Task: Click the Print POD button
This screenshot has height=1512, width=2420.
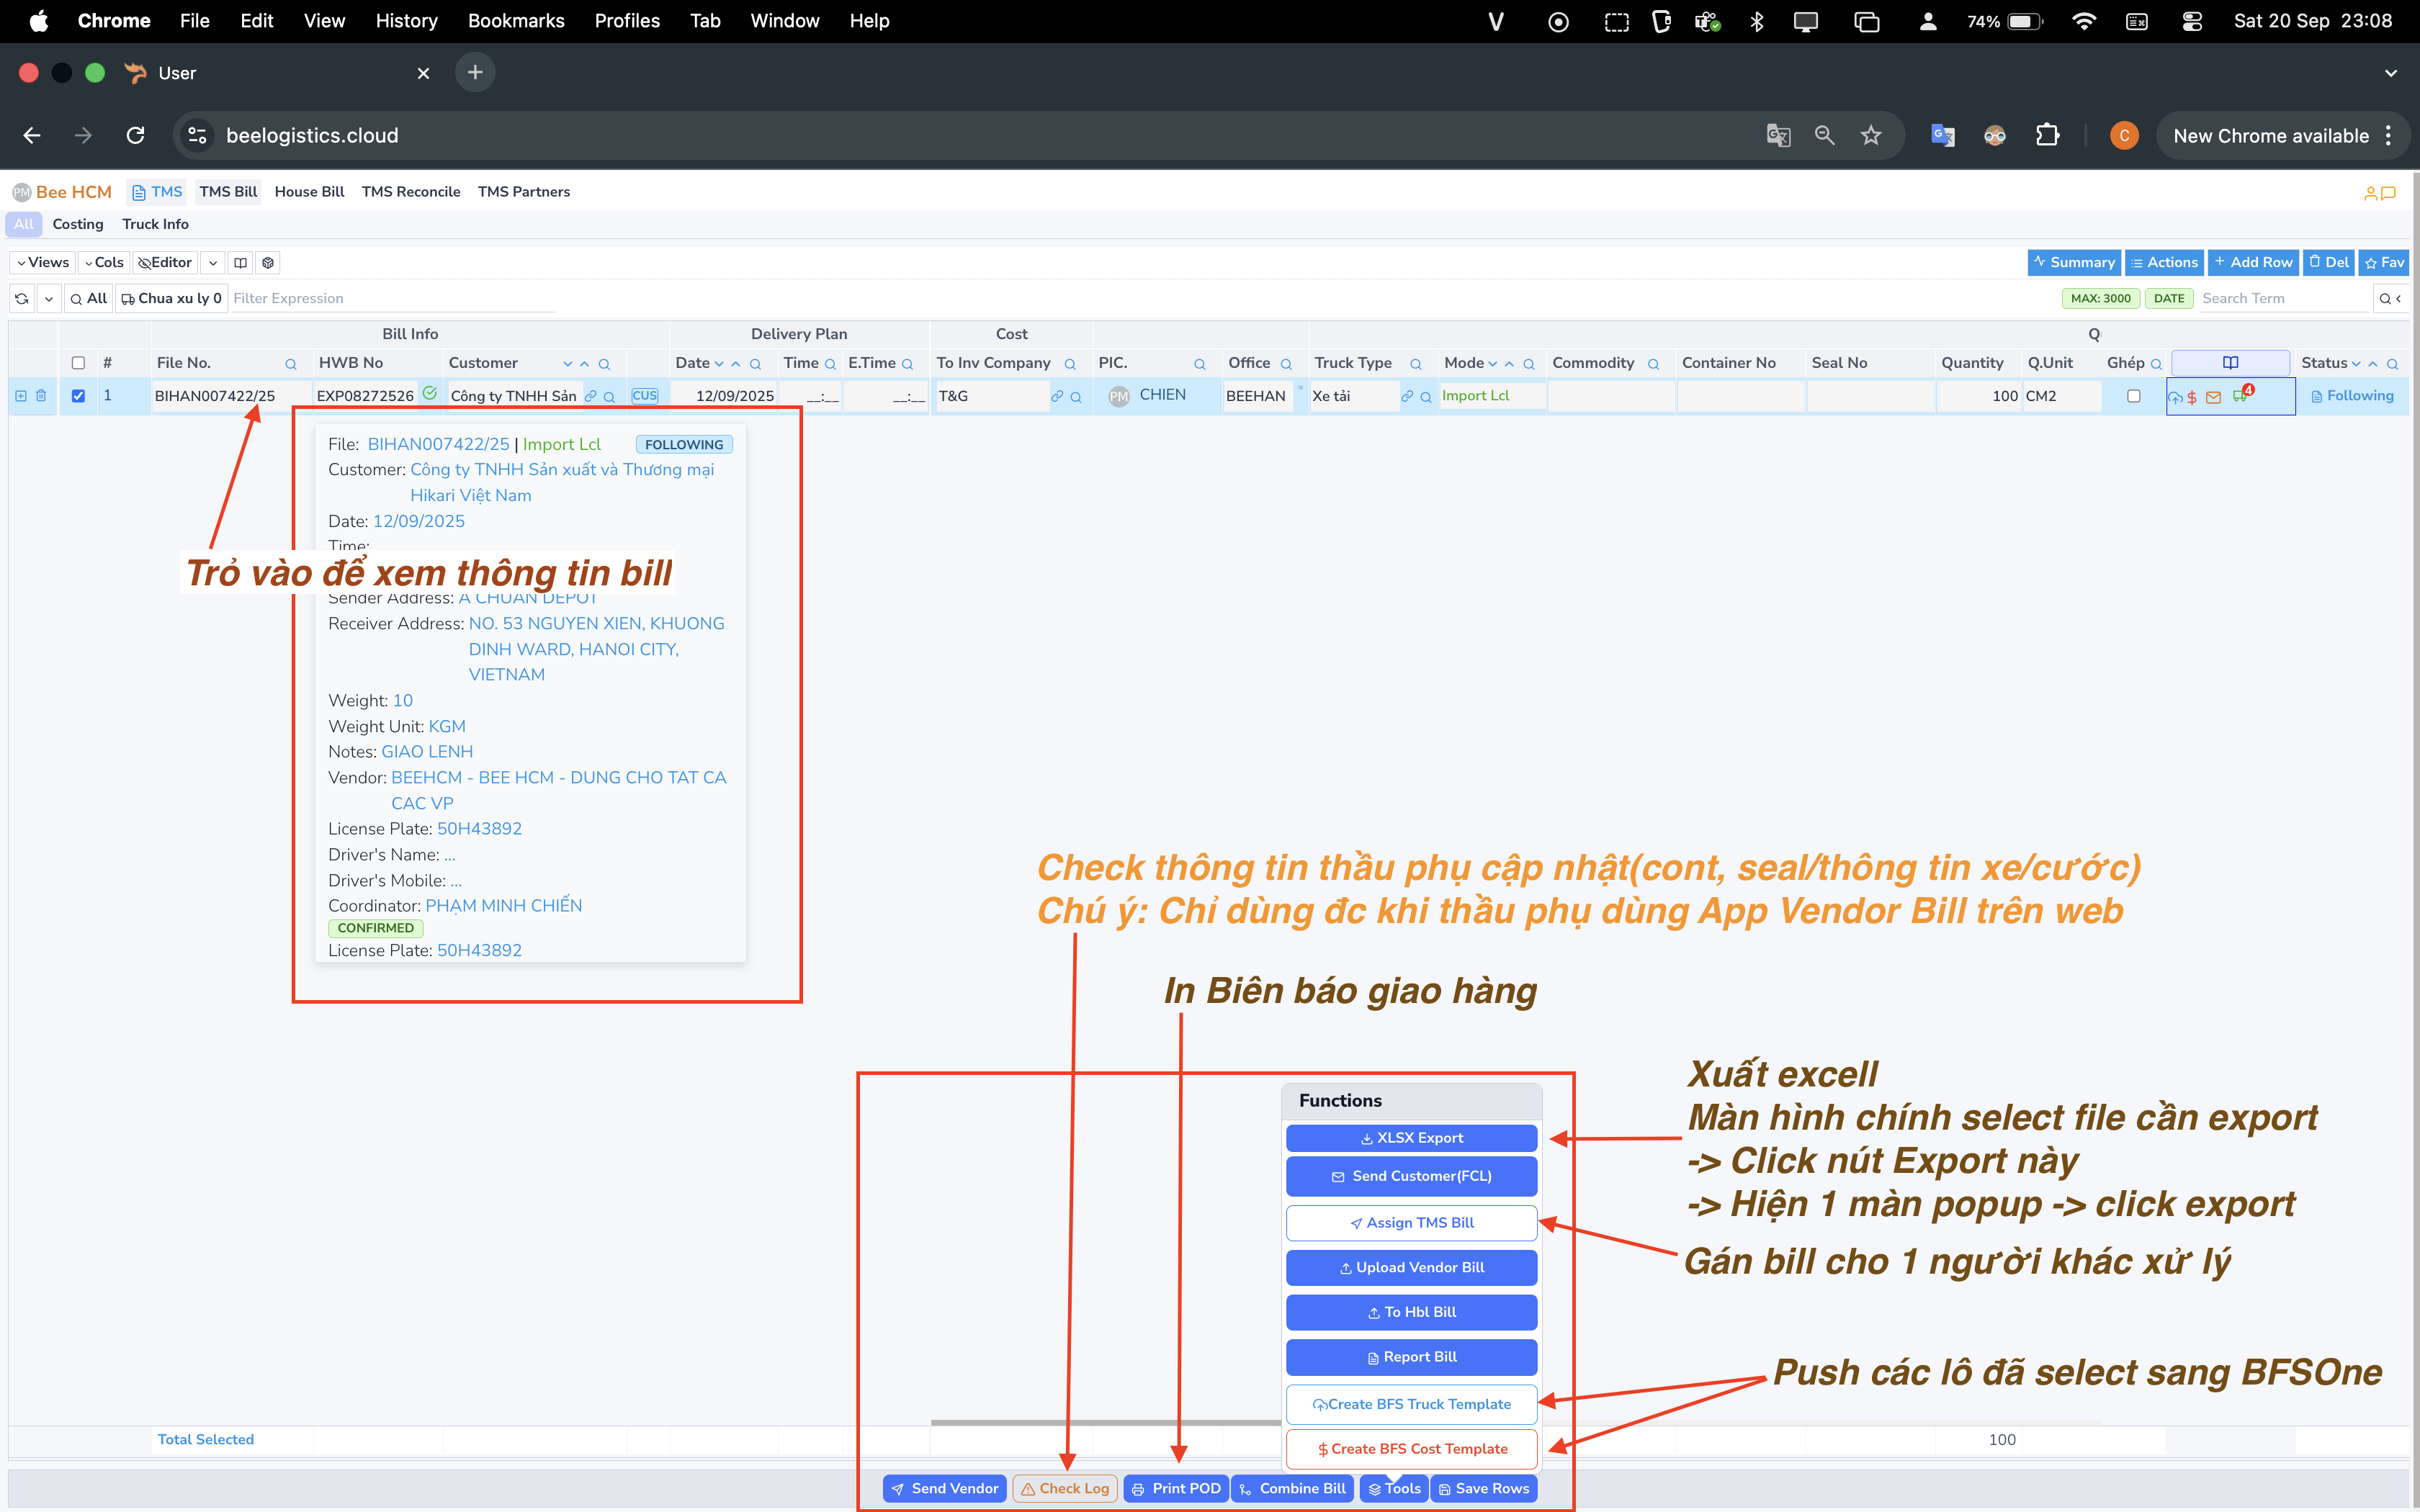Action: click(x=1176, y=1488)
